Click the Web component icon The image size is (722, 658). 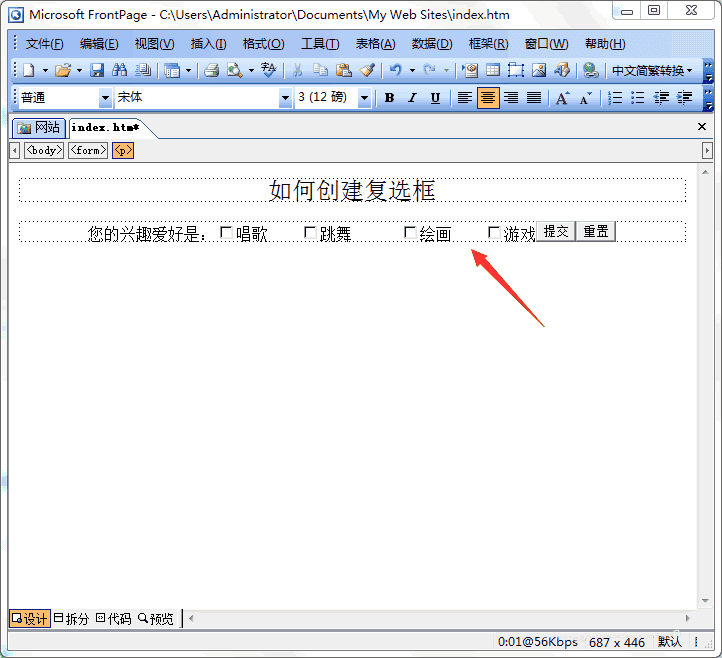click(x=470, y=70)
